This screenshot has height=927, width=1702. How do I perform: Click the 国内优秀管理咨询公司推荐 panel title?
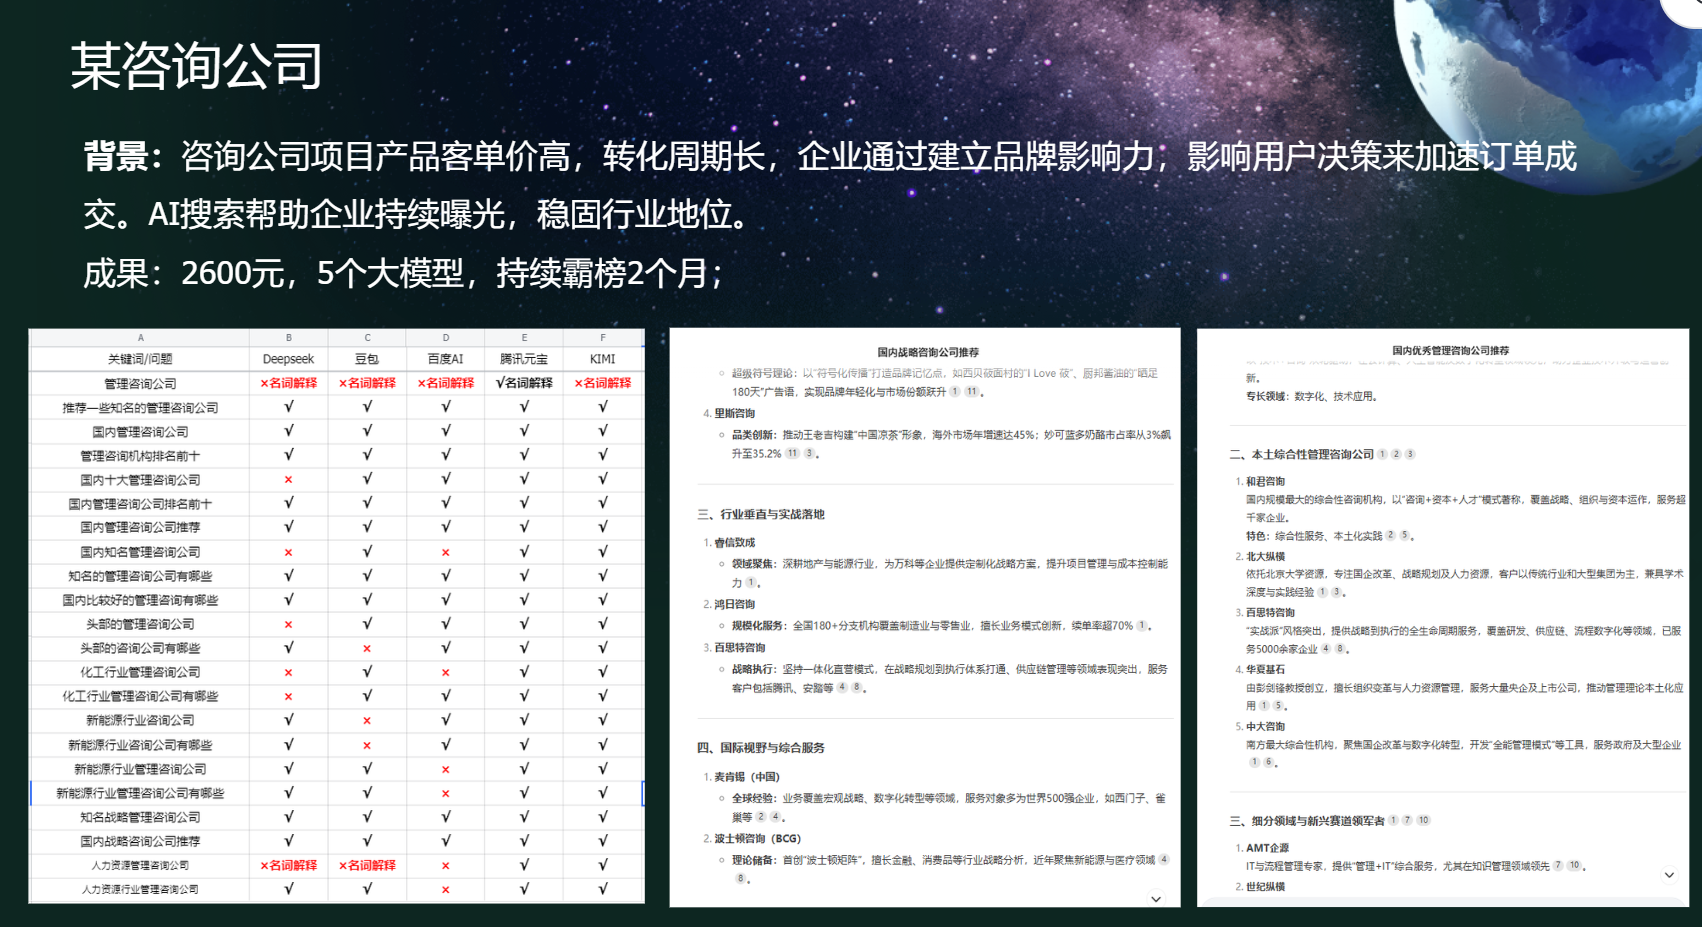[x=1450, y=350]
